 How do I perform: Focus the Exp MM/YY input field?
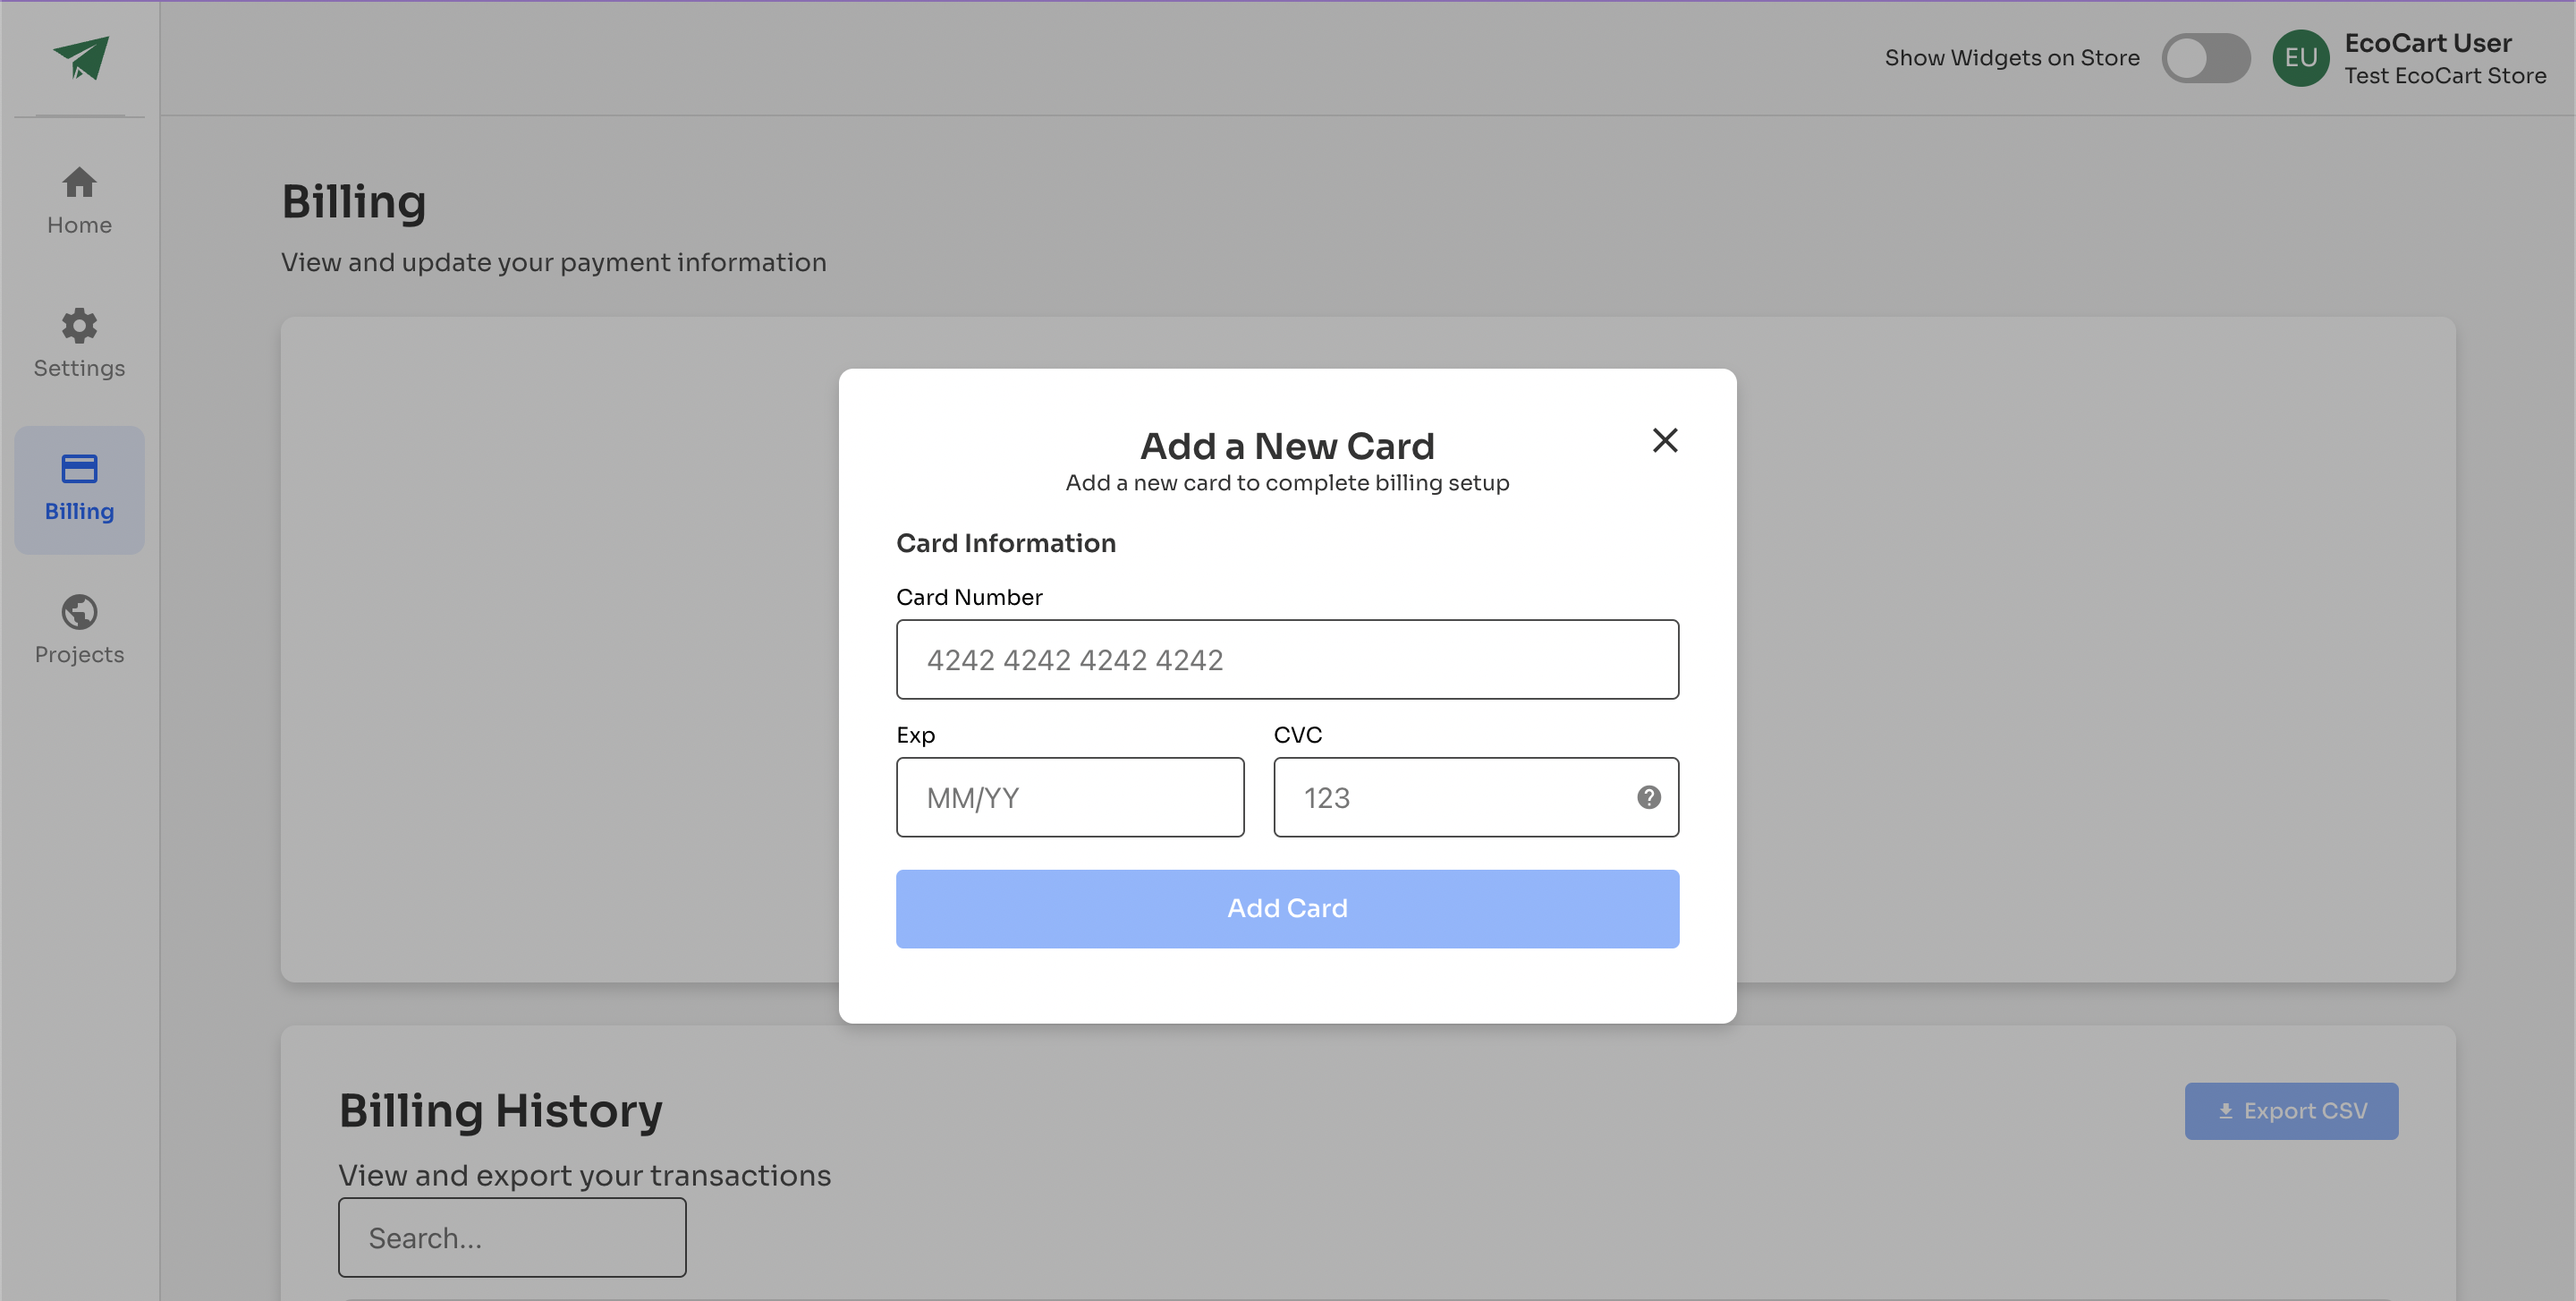pos(1070,797)
